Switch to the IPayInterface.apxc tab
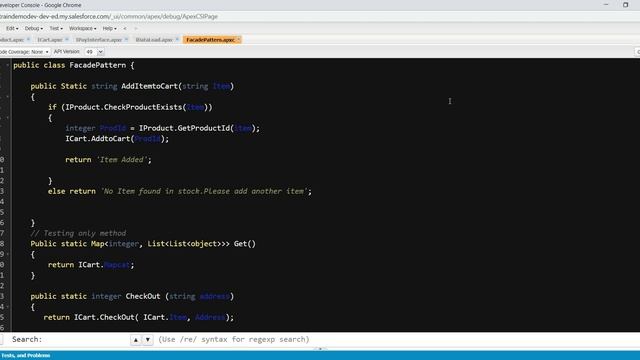This screenshot has height=360, width=640. pyautogui.click(x=99, y=40)
